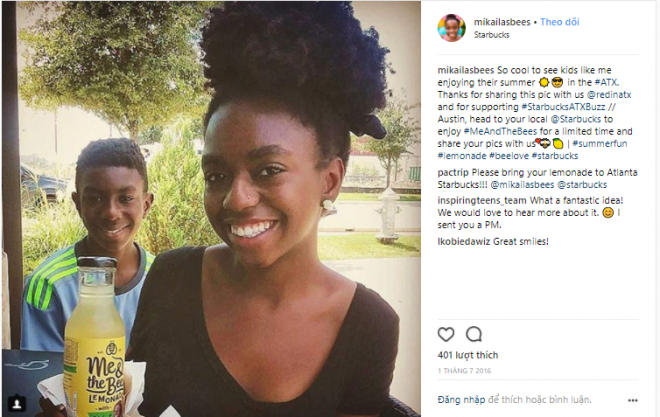This screenshot has width=660, height=417.
Task: Open the Starbucks location link
Action: coord(491,35)
